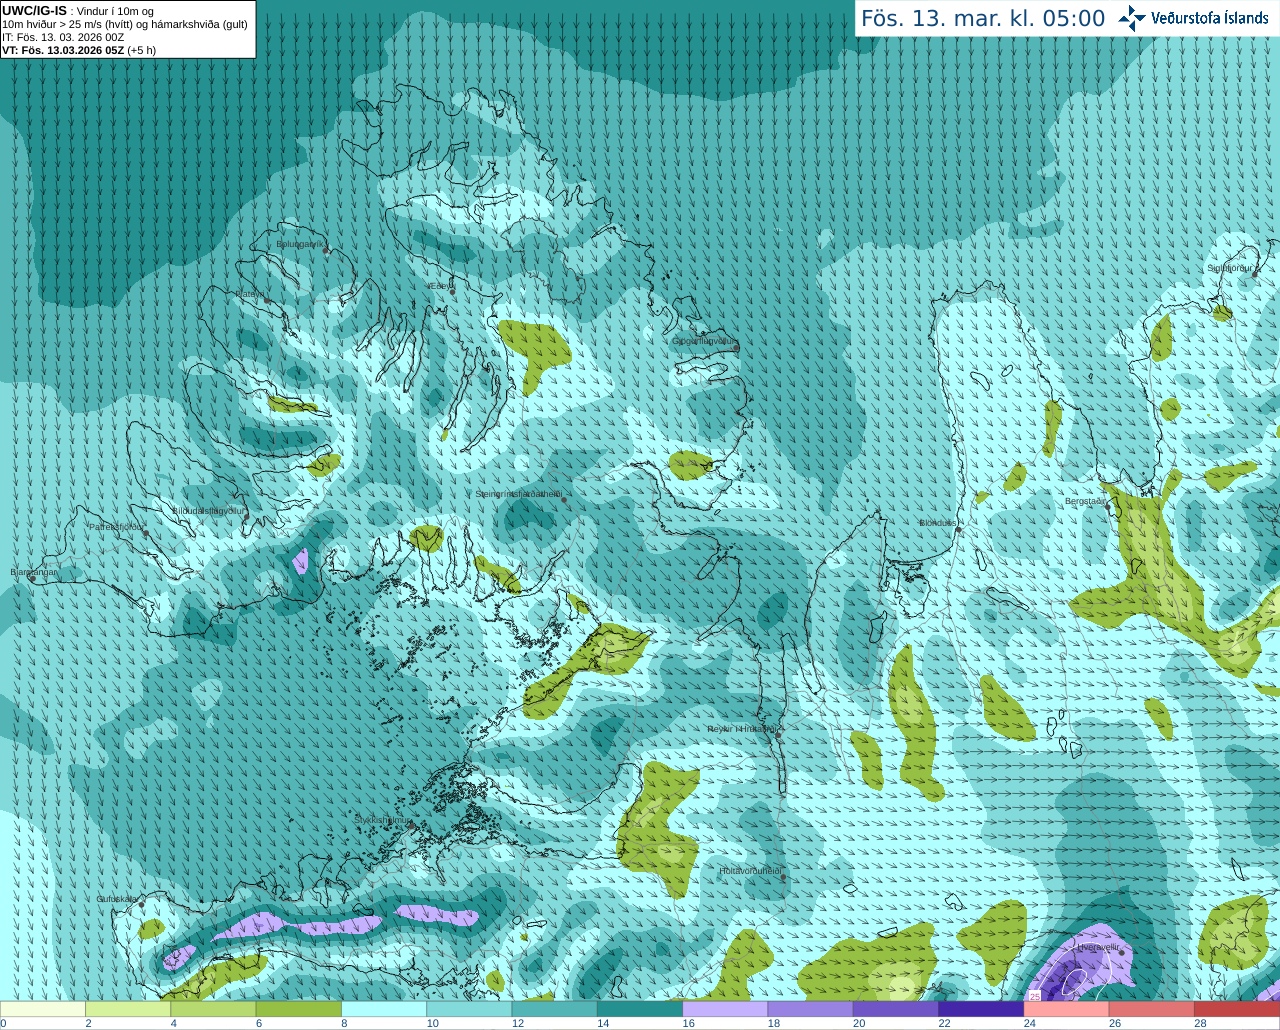This screenshot has height=1030, width=1280.
Task: Click the Steingrímsfjarðarheiði station label
Action: (x=518, y=494)
